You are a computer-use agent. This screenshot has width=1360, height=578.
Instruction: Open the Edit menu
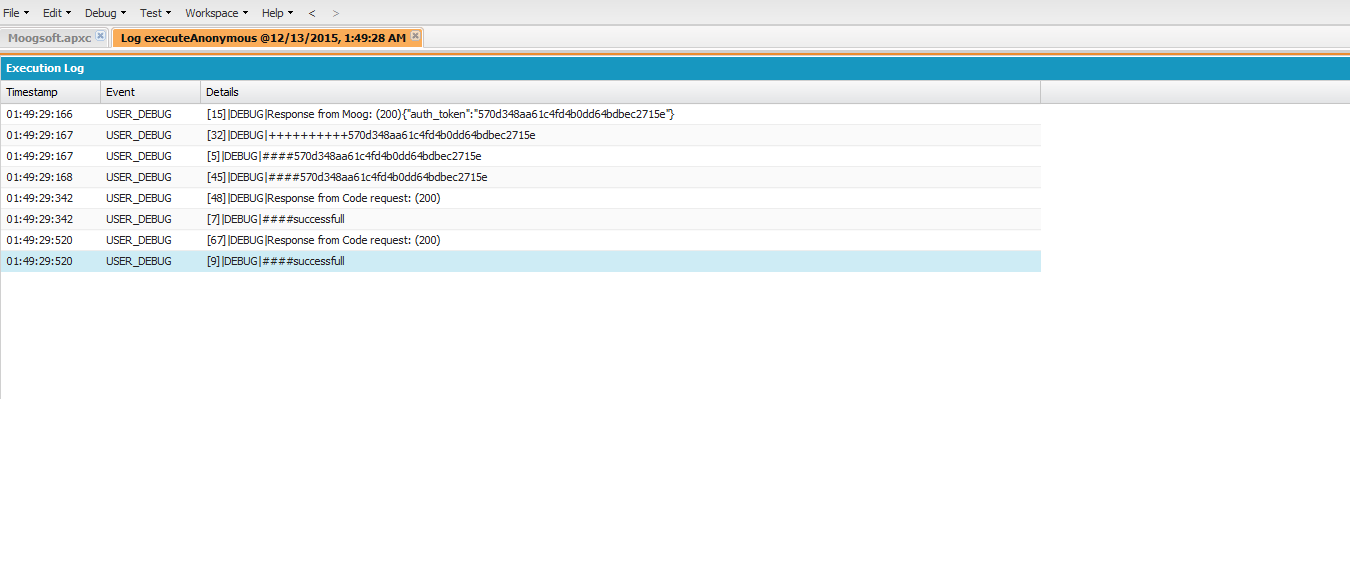[x=56, y=13]
